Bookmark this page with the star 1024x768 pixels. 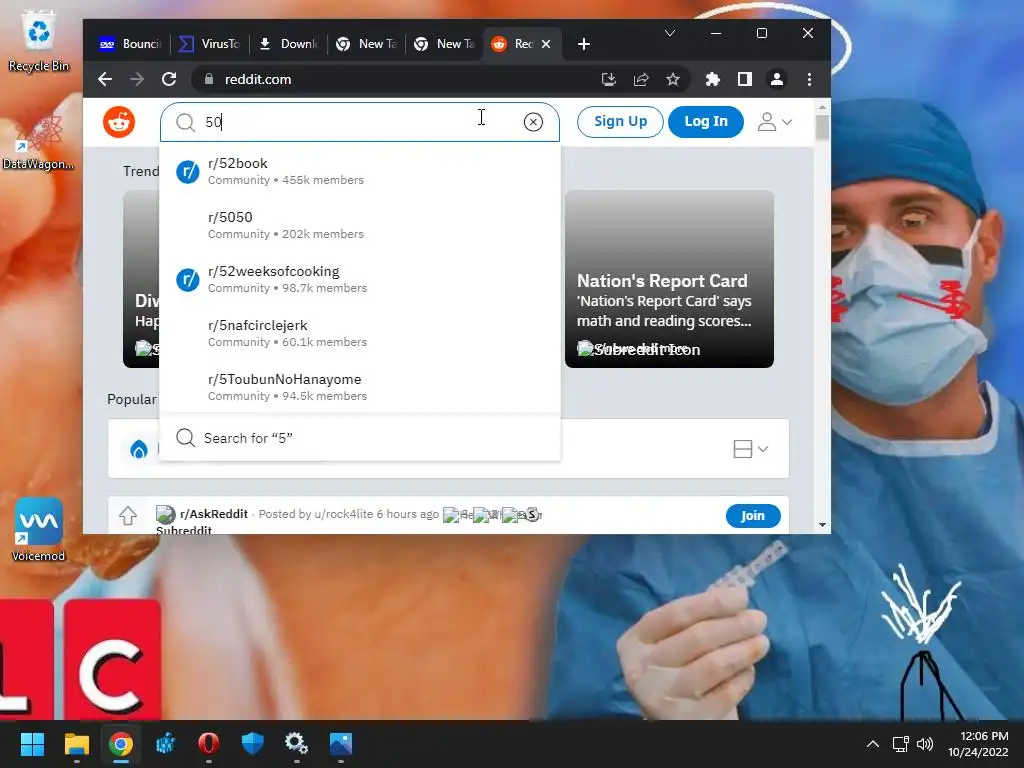(673, 79)
